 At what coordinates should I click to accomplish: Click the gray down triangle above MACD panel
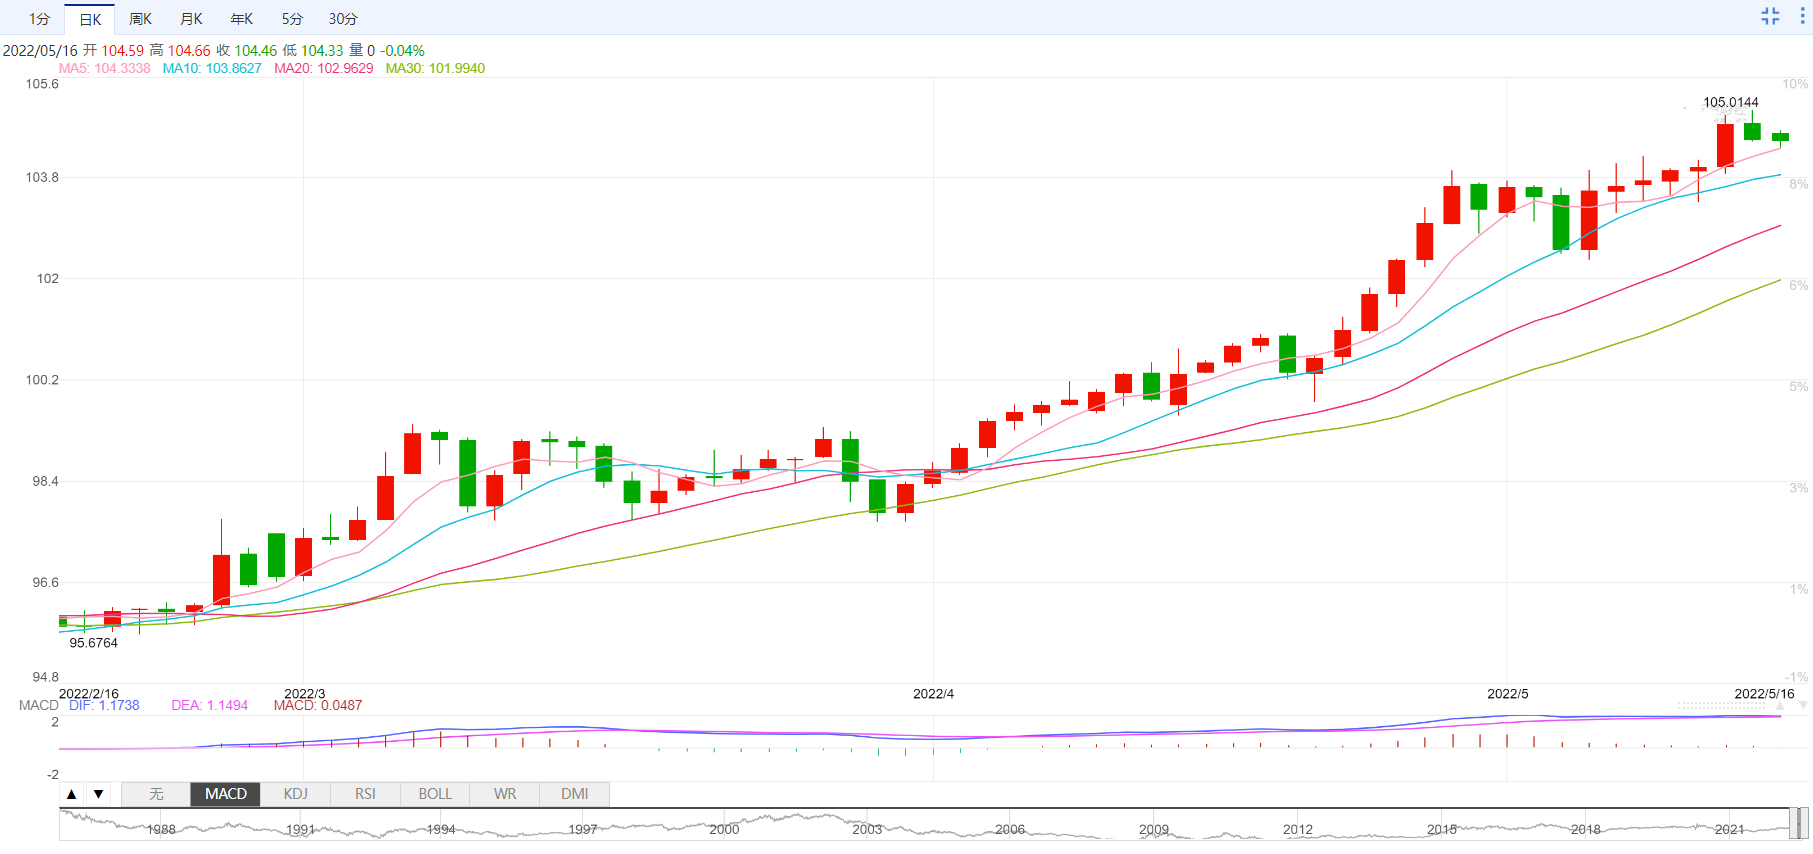[x=1804, y=705]
